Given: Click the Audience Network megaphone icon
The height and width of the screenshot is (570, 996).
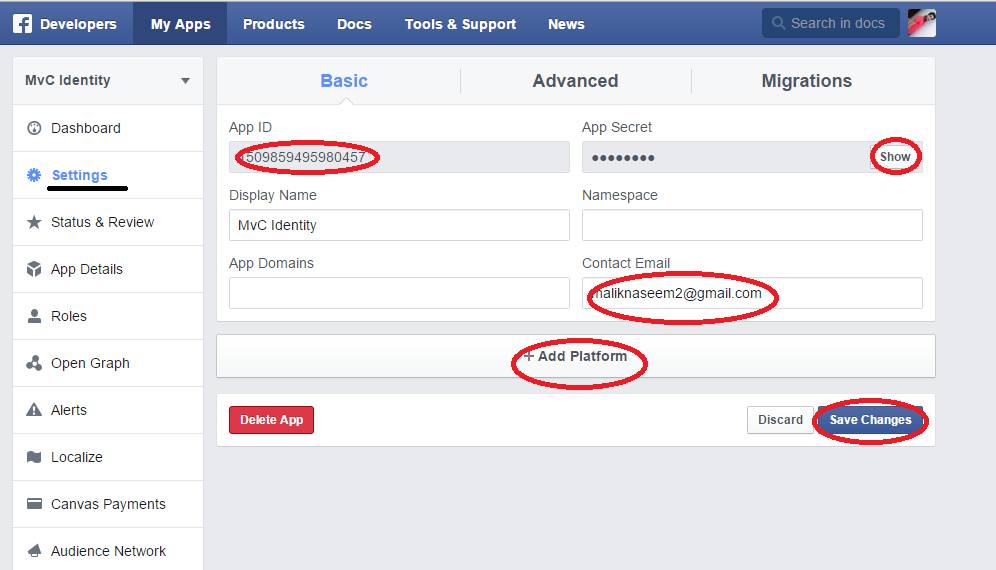Looking at the screenshot, I should click(x=34, y=551).
